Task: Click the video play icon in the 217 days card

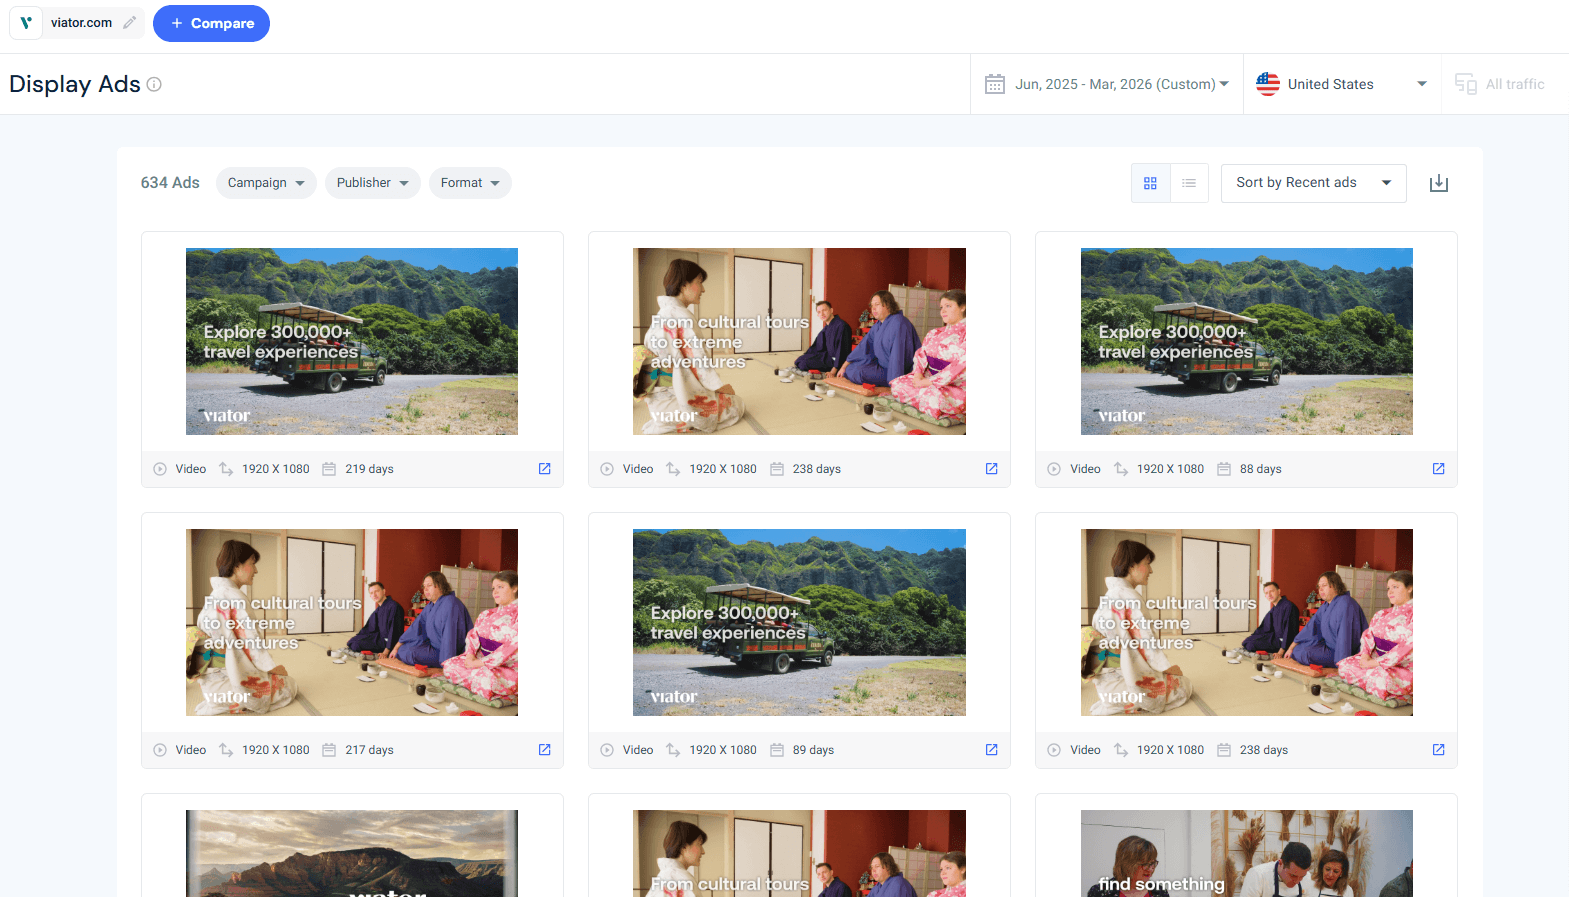Action: 160,750
